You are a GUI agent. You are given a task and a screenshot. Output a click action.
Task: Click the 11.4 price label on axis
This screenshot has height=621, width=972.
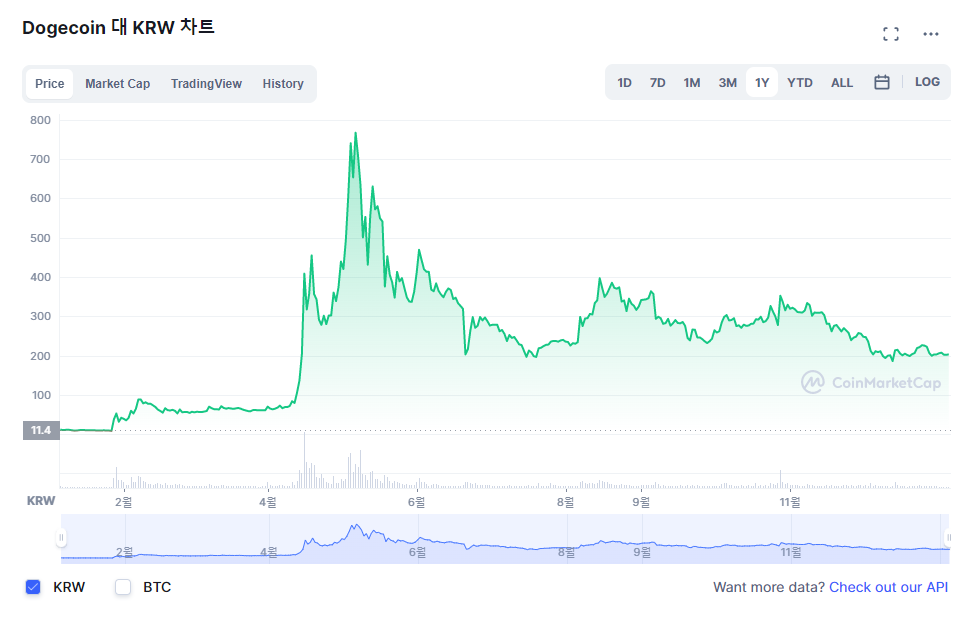click(41, 430)
